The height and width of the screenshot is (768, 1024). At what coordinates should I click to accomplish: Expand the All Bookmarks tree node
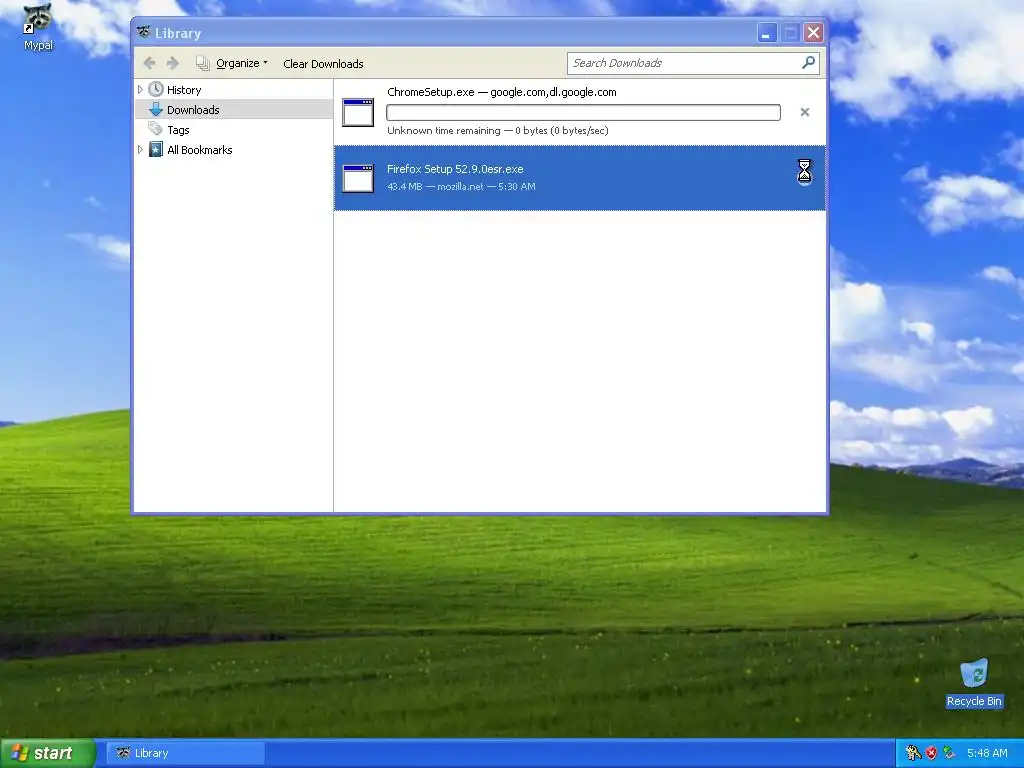click(140, 150)
